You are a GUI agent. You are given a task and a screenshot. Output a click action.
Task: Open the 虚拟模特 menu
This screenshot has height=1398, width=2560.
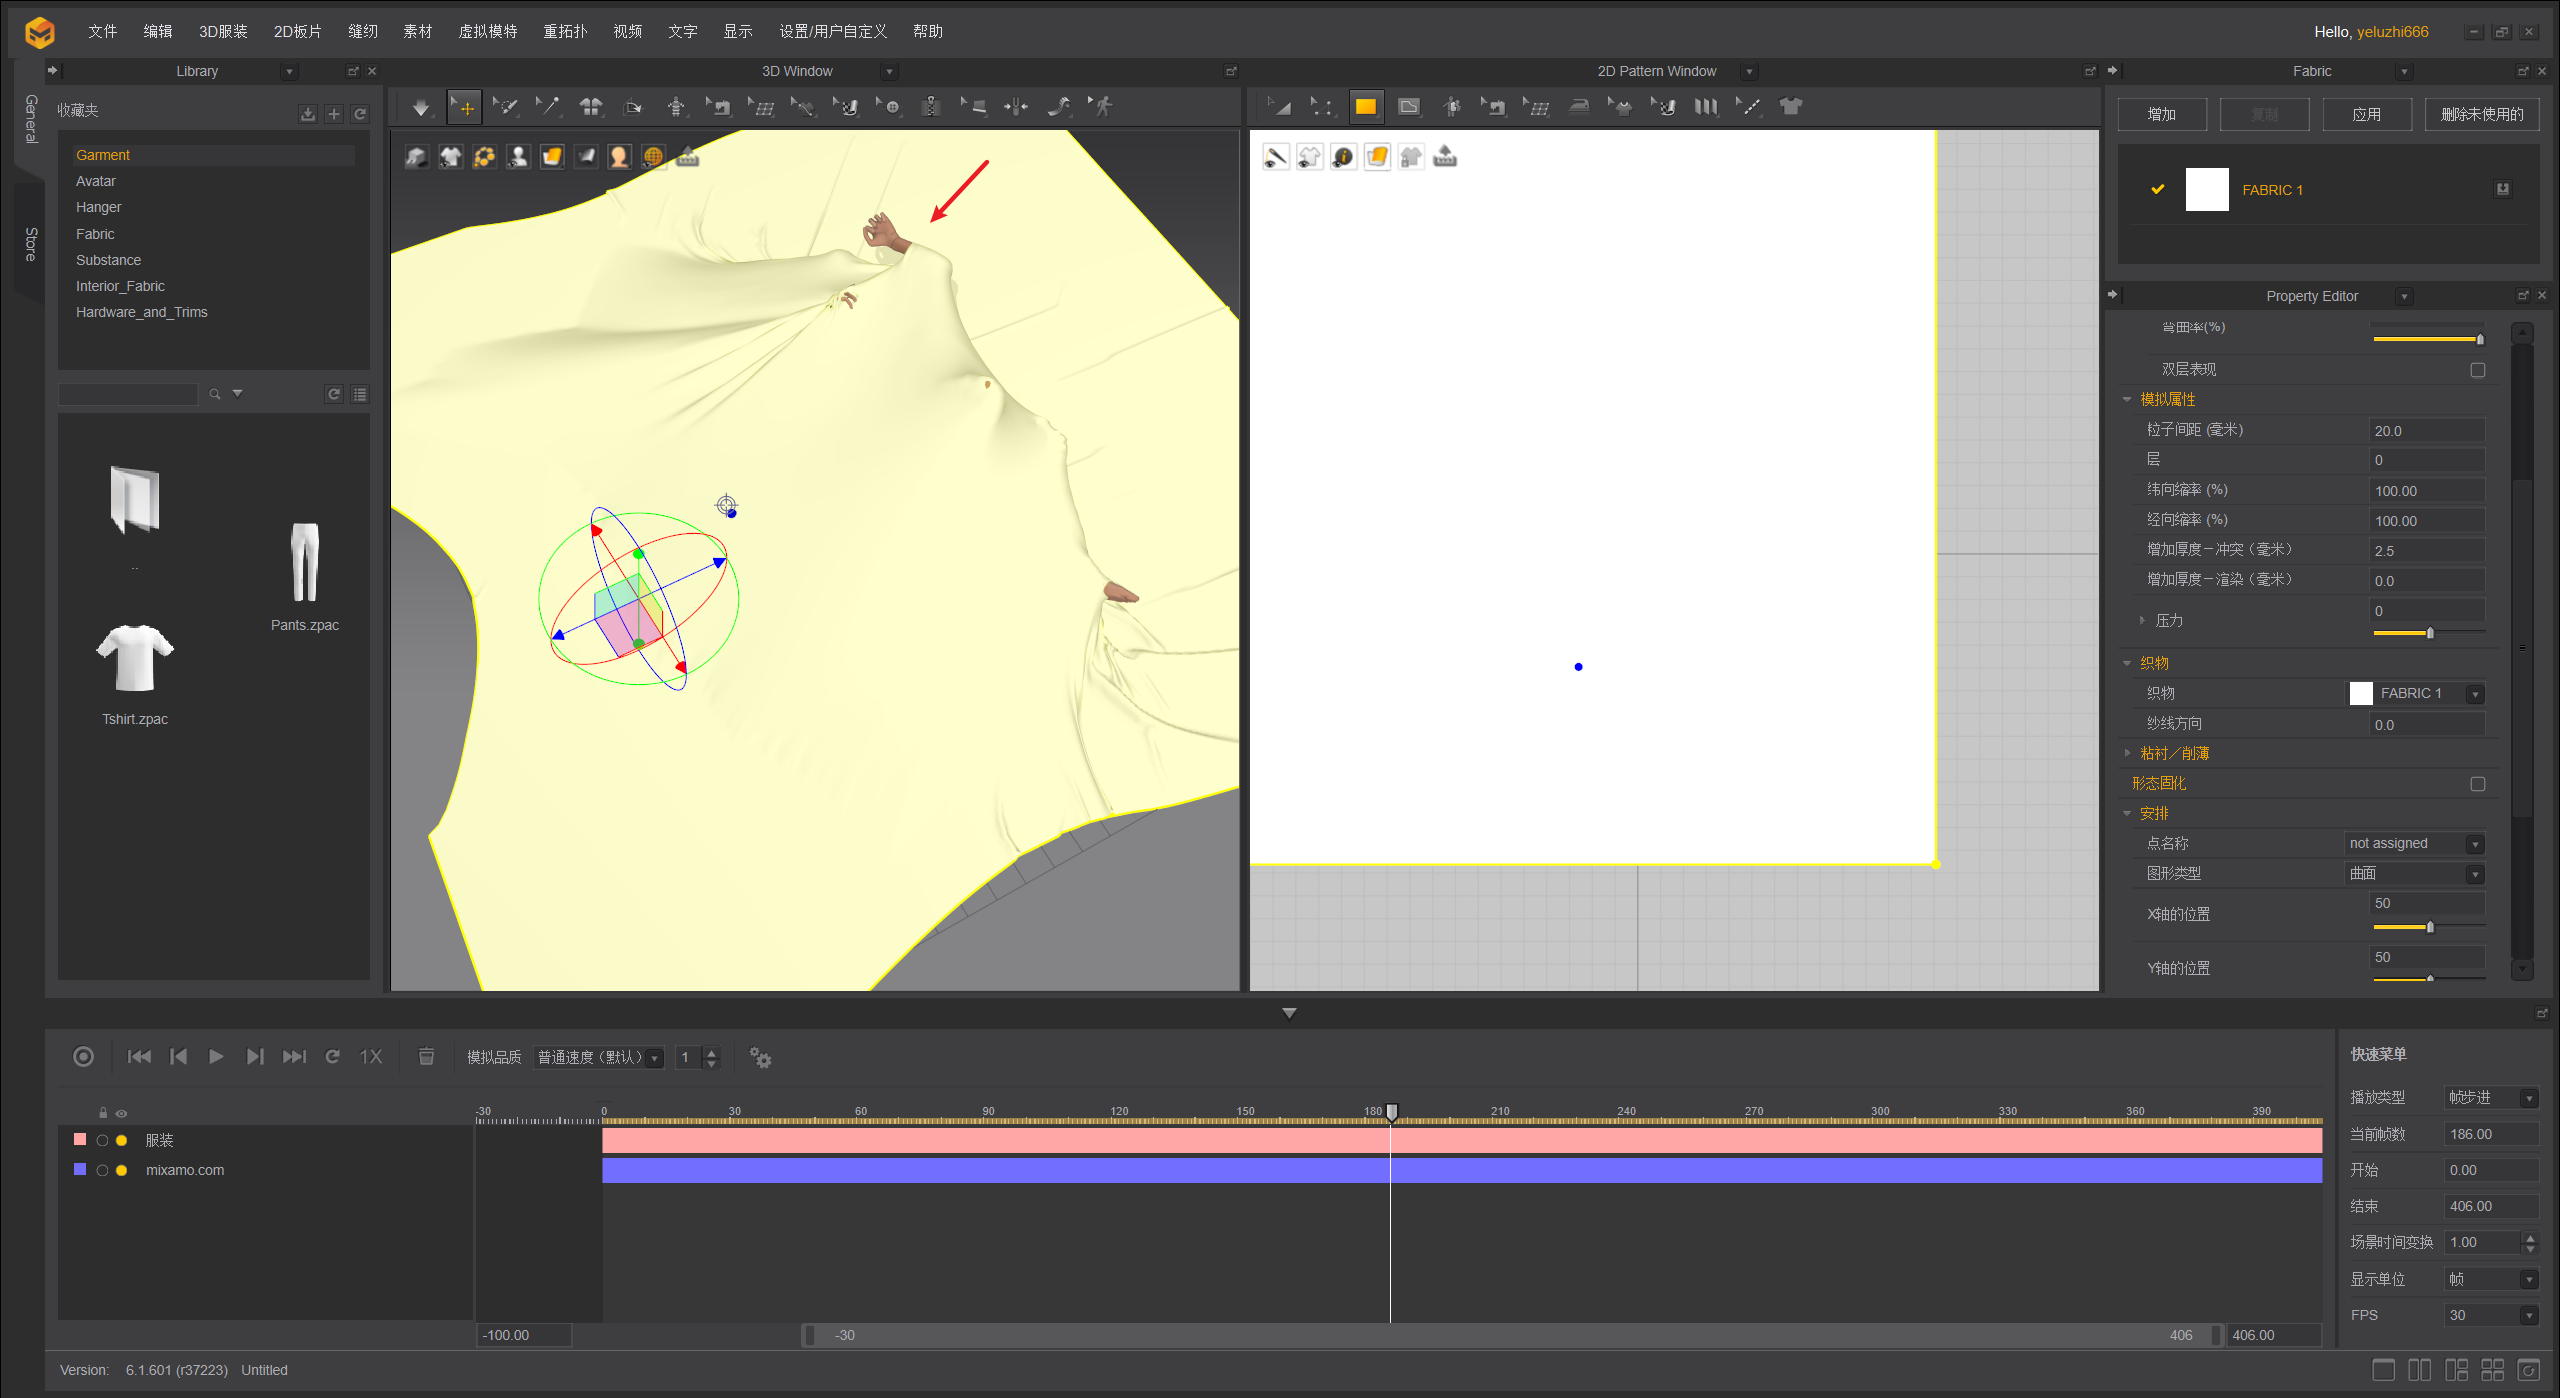tap(487, 31)
